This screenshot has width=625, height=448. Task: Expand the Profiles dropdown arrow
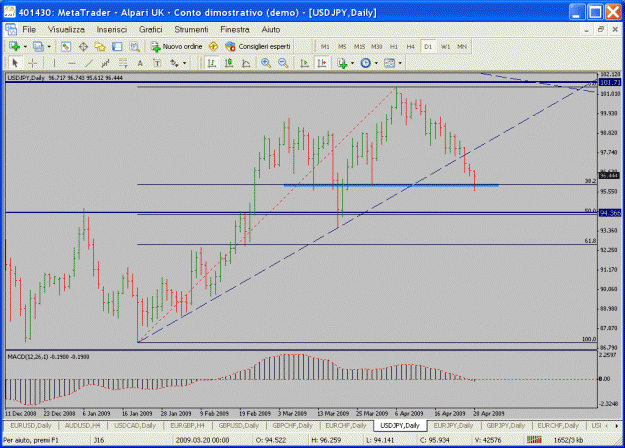[49, 47]
